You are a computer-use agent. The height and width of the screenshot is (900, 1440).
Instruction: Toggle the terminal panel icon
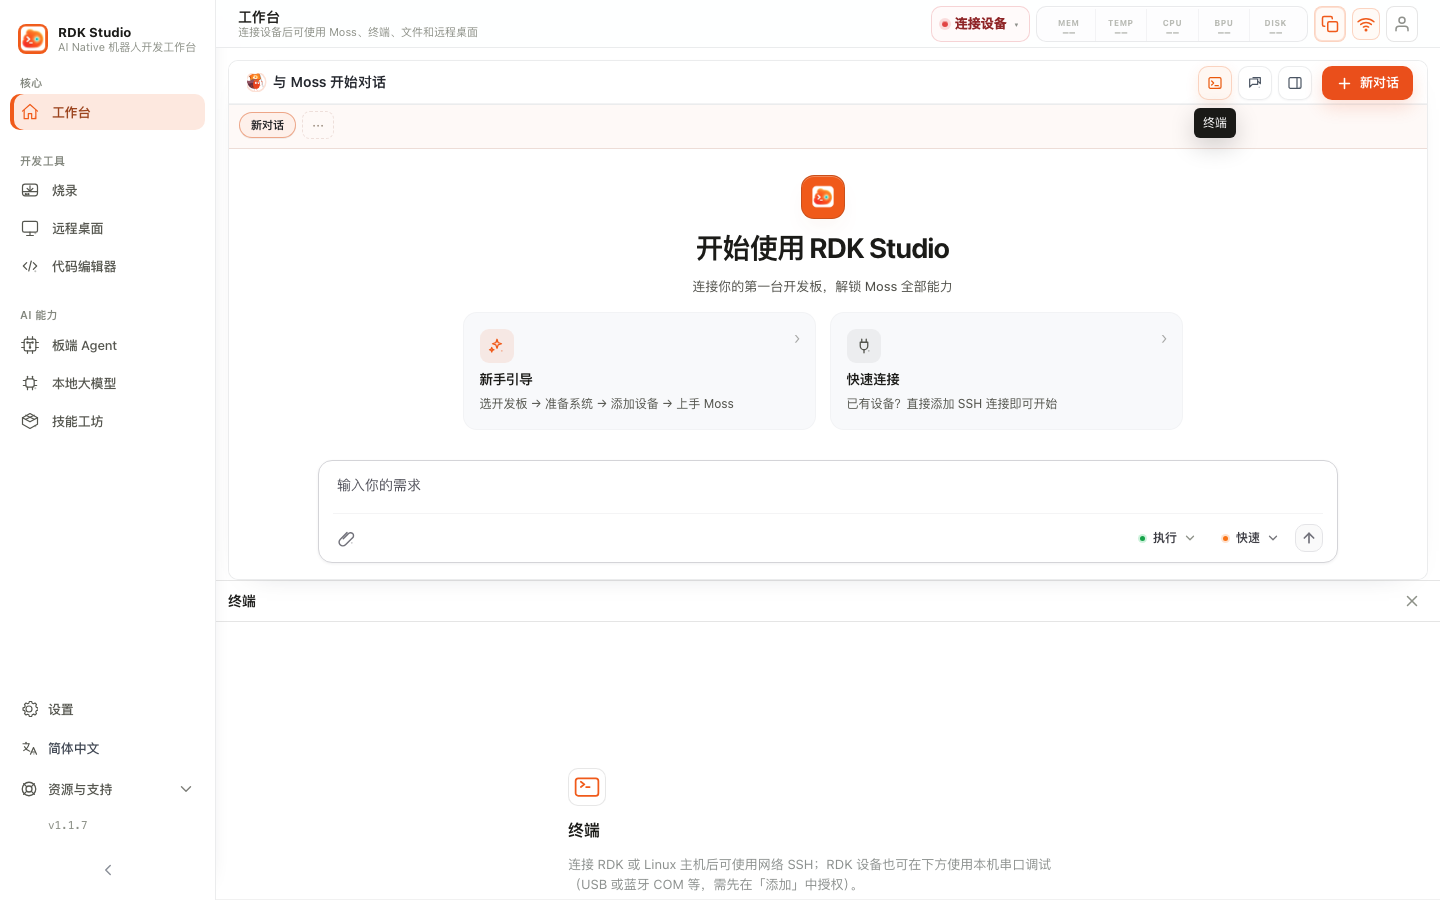click(1215, 83)
